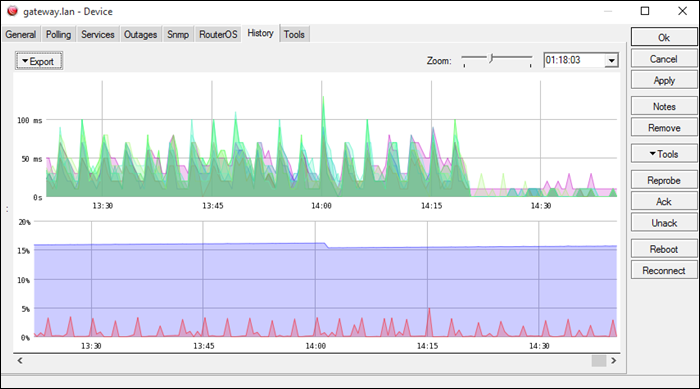Switch to the Polling tab
The height and width of the screenshot is (389, 700).
click(58, 34)
